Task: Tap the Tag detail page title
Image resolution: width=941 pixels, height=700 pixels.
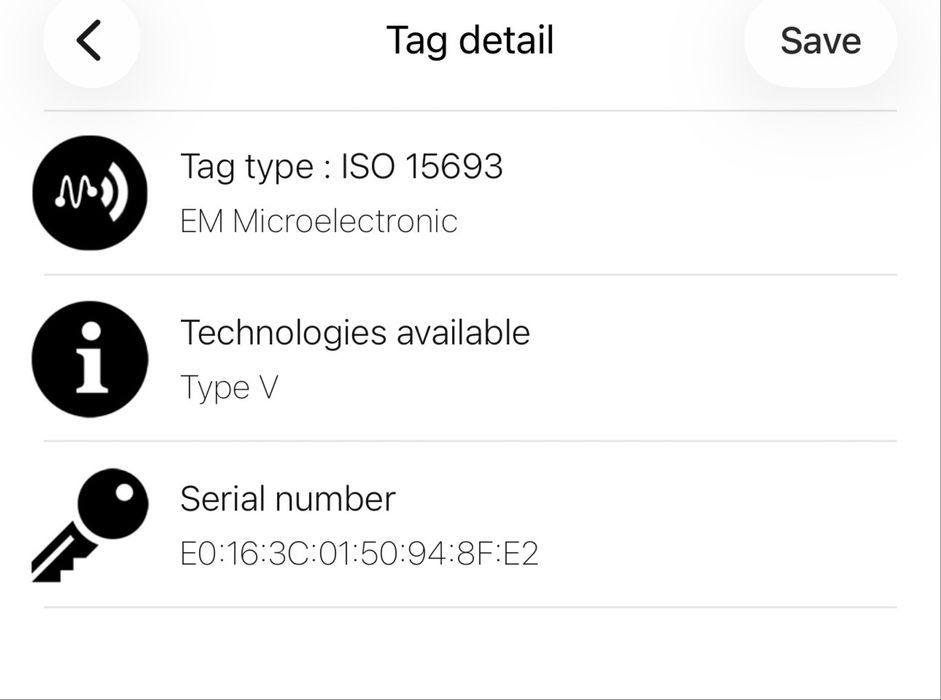Action: [x=470, y=41]
